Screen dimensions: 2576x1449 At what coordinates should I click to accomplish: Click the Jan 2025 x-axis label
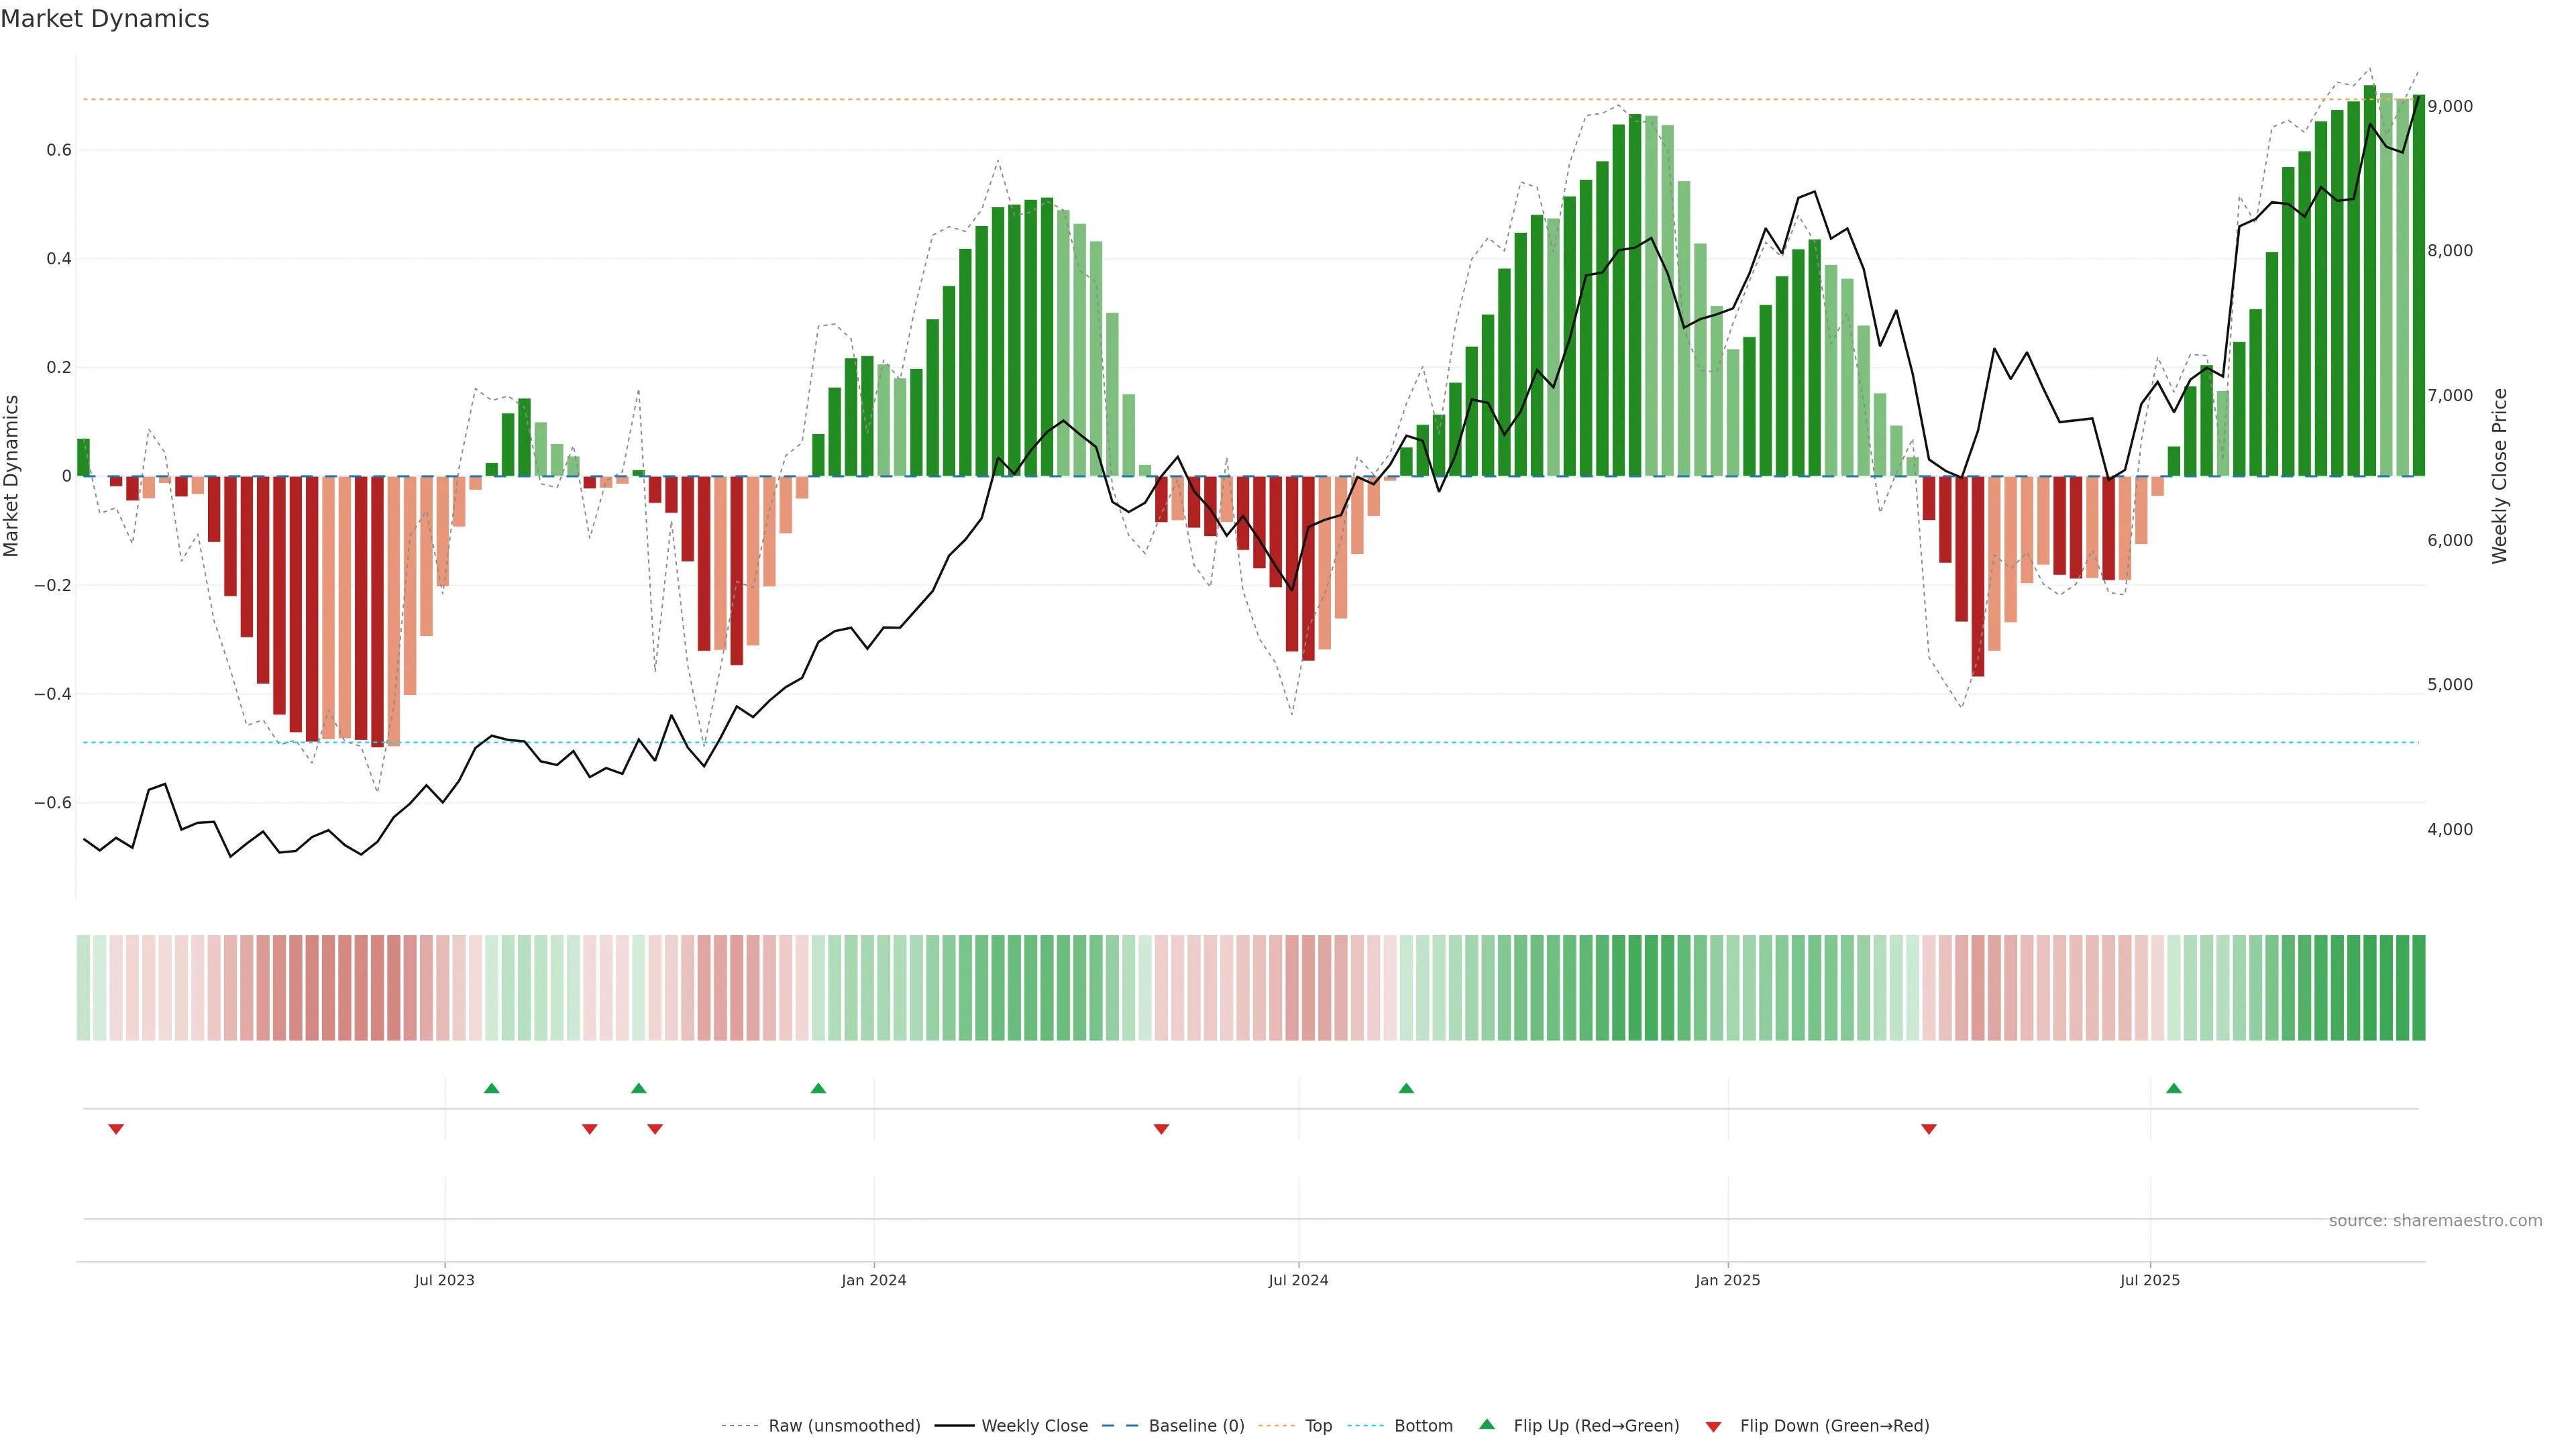pyautogui.click(x=1727, y=1280)
